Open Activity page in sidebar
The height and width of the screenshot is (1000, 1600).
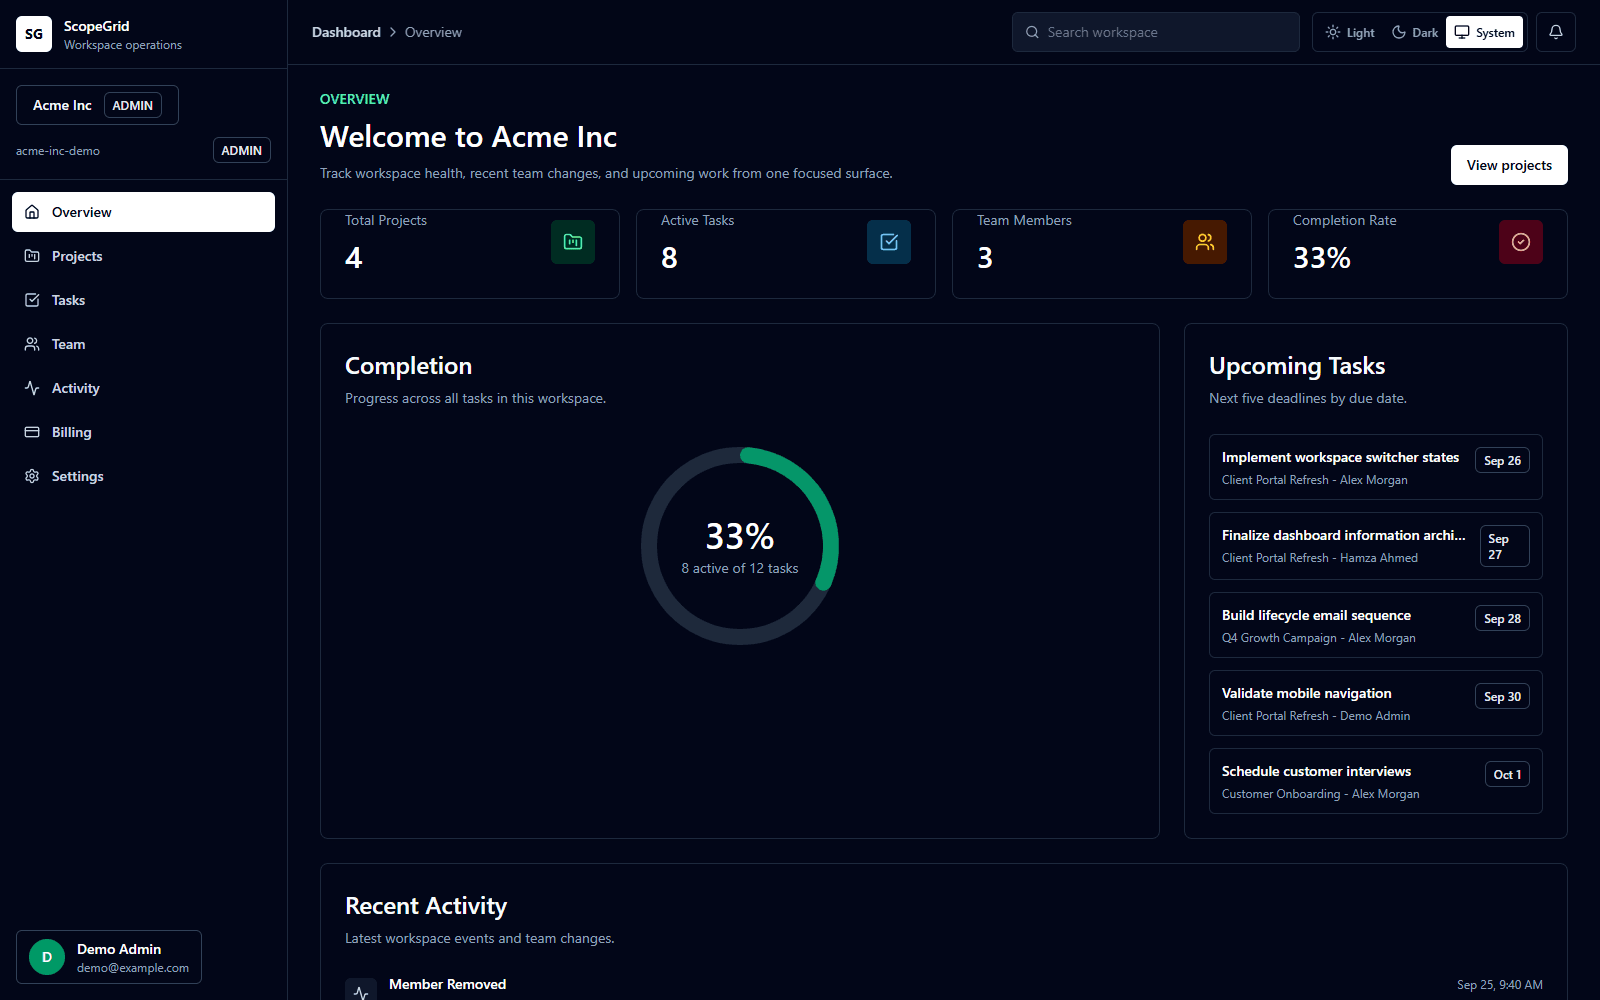(x=143, y=388)
